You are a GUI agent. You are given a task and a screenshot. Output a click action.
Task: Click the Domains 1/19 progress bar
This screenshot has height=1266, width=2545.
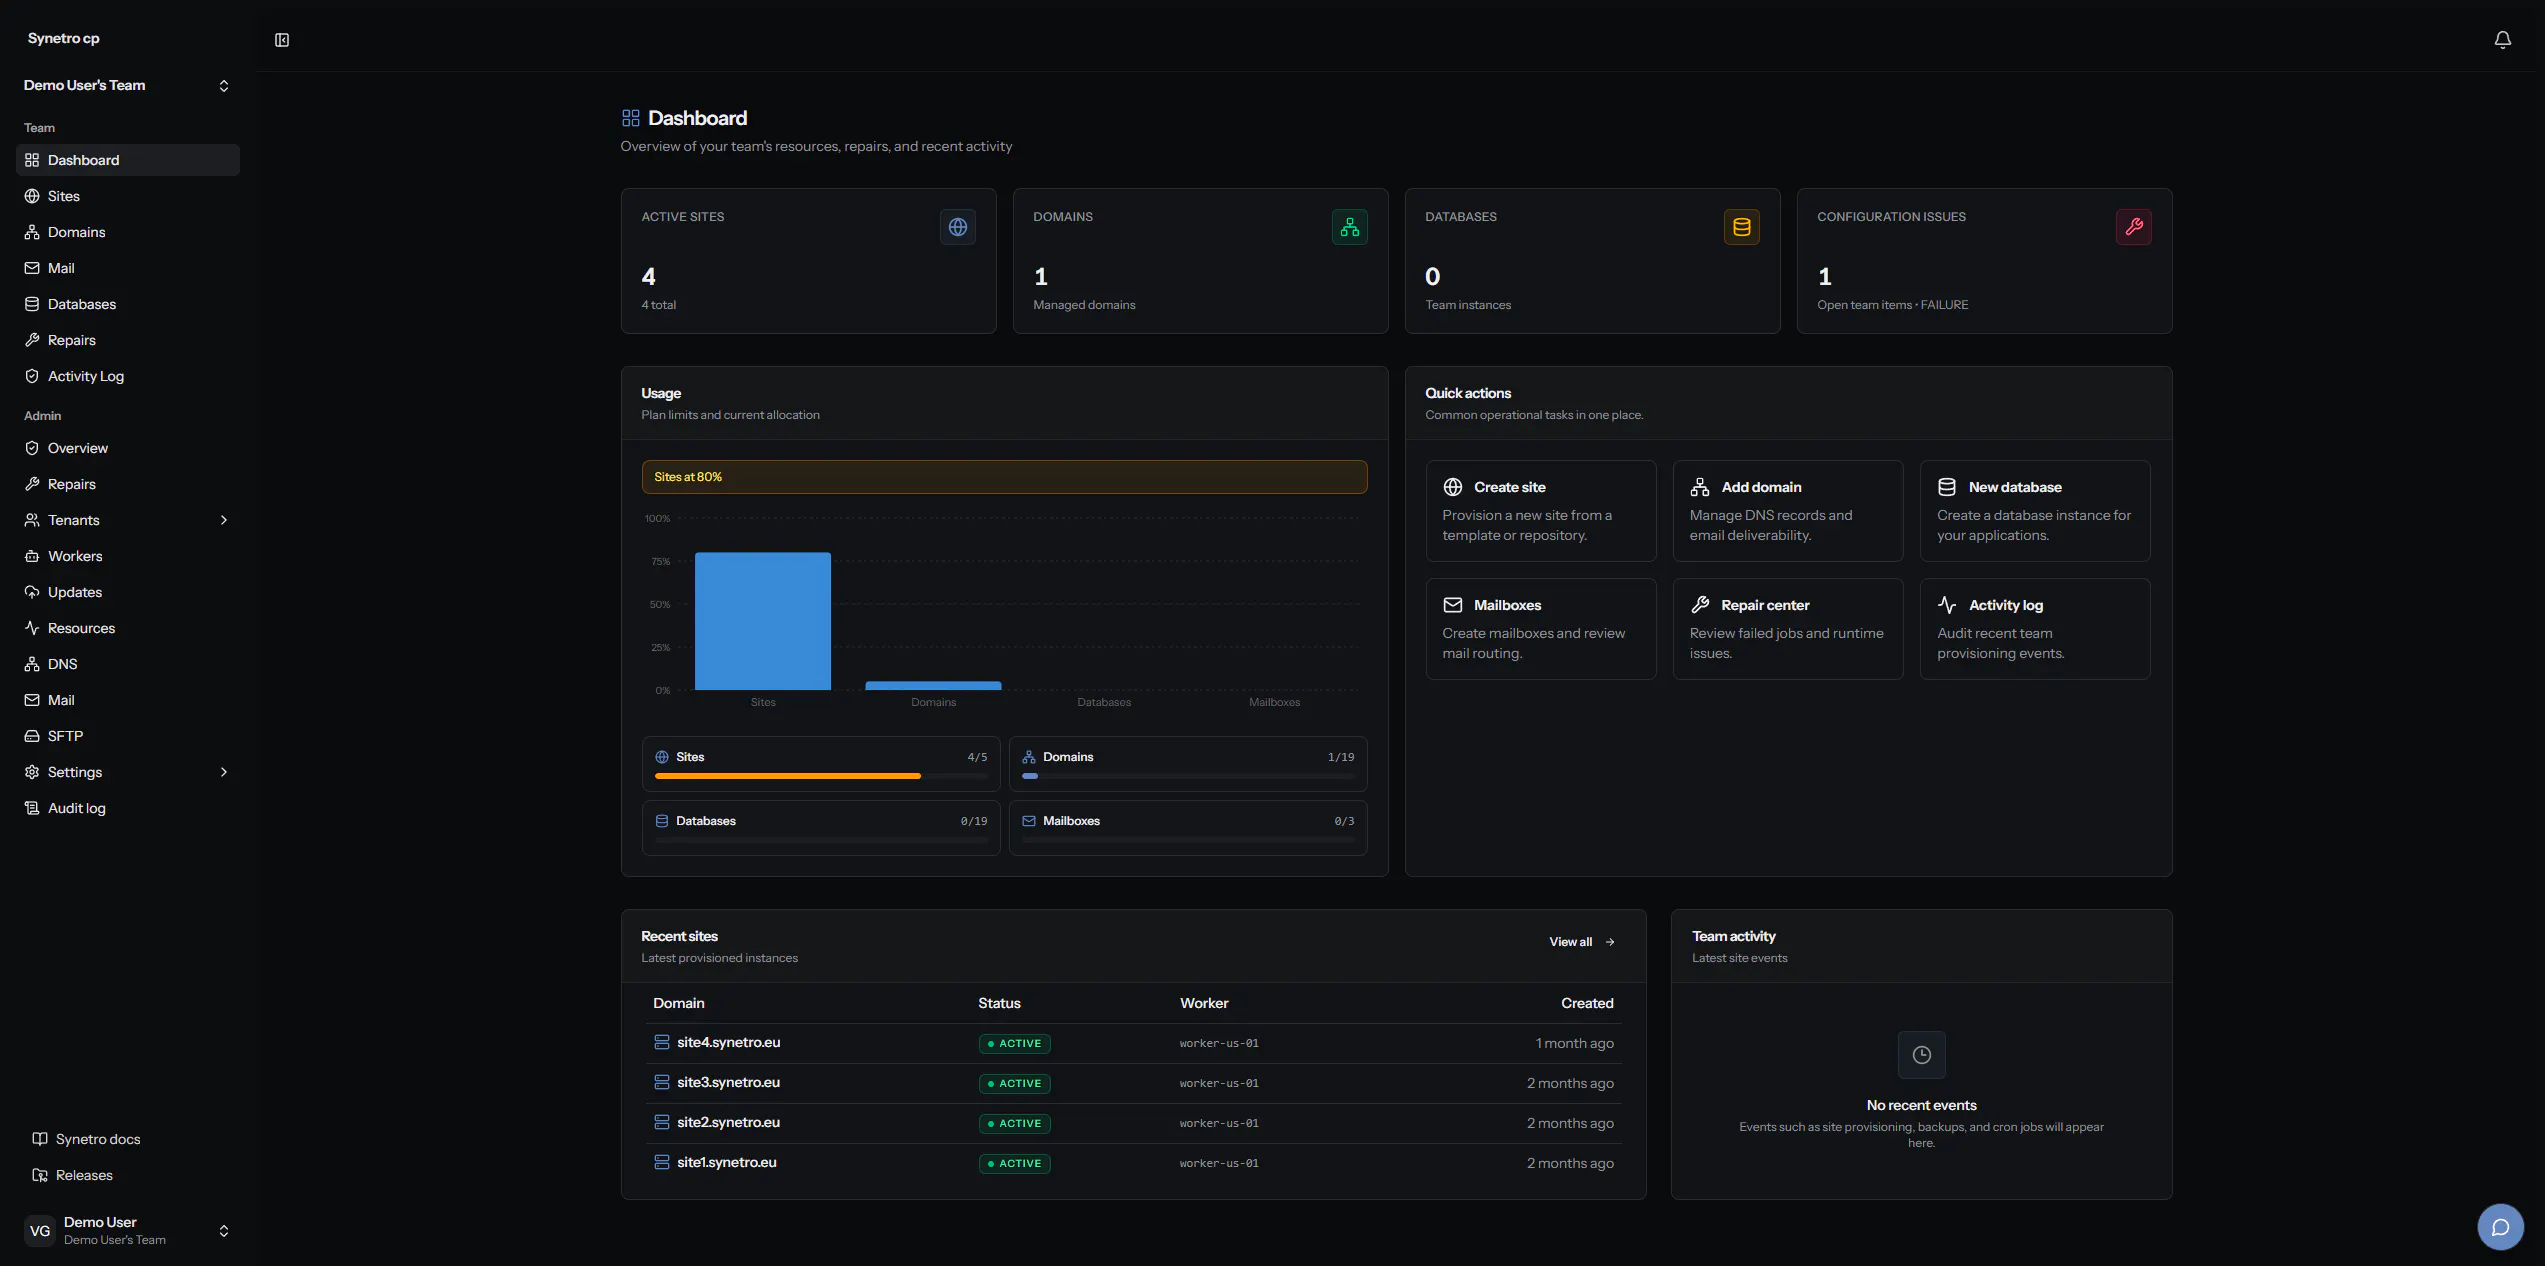pyautogui.click(x=1188, y=776)
